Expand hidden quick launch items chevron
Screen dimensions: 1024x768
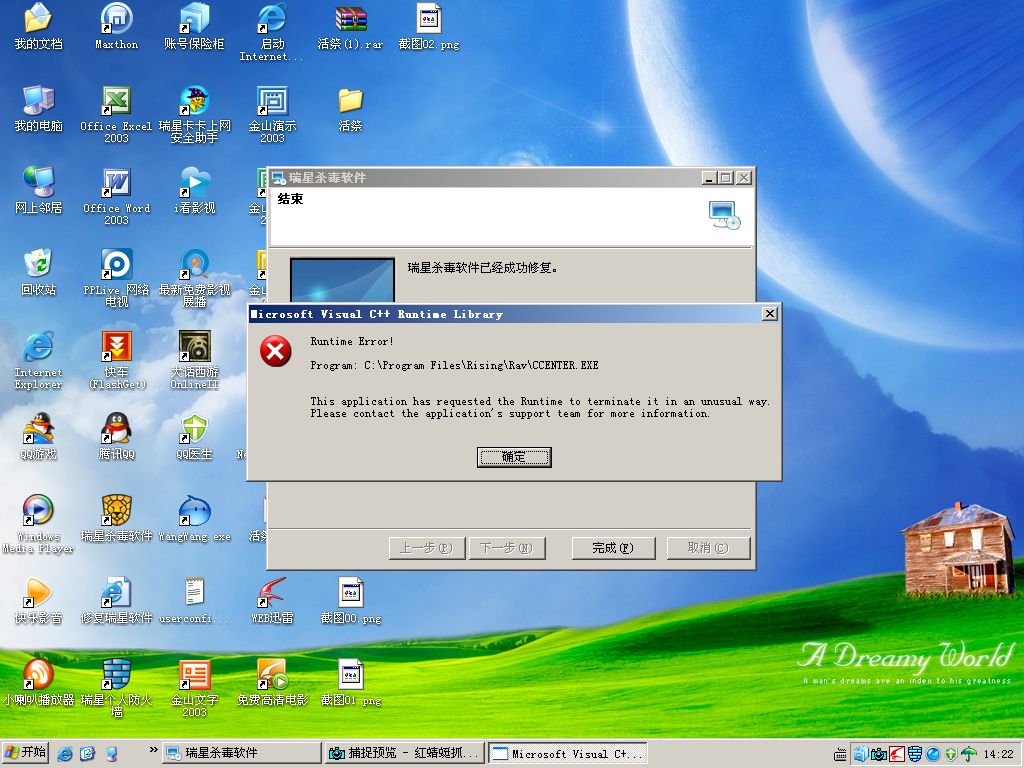tap(153, 750)
